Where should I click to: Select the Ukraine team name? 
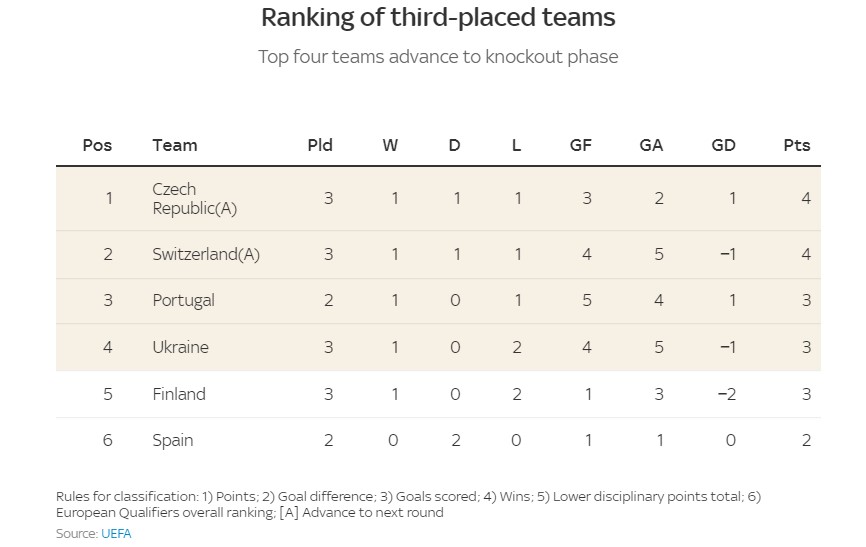pyautogui.click(x=180, y=347)
